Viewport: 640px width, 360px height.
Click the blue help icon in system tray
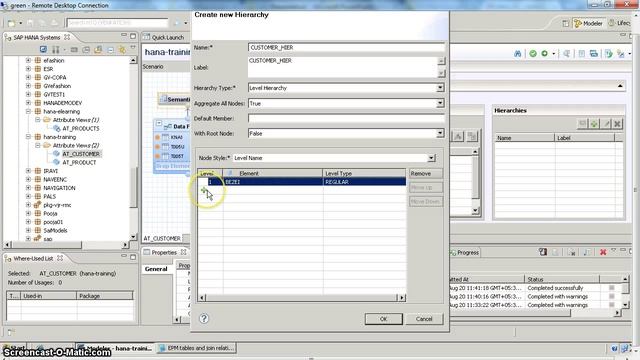[614, 349]
